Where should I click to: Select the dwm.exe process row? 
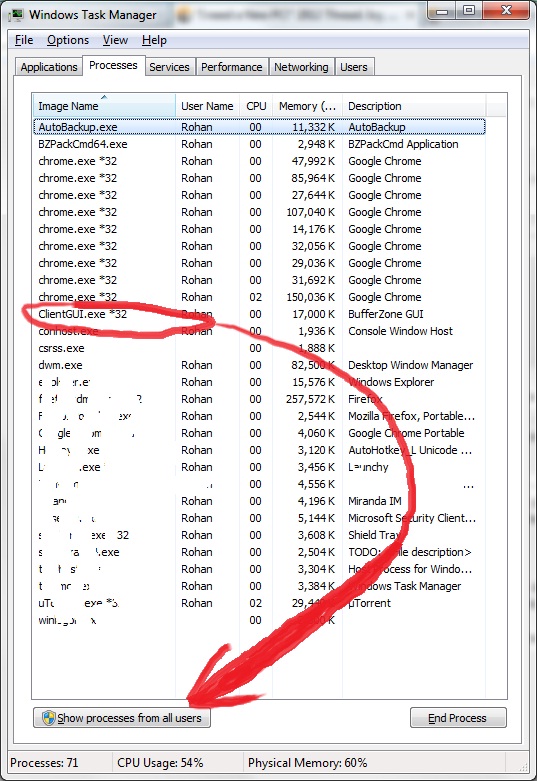click(x=259, y=365)
